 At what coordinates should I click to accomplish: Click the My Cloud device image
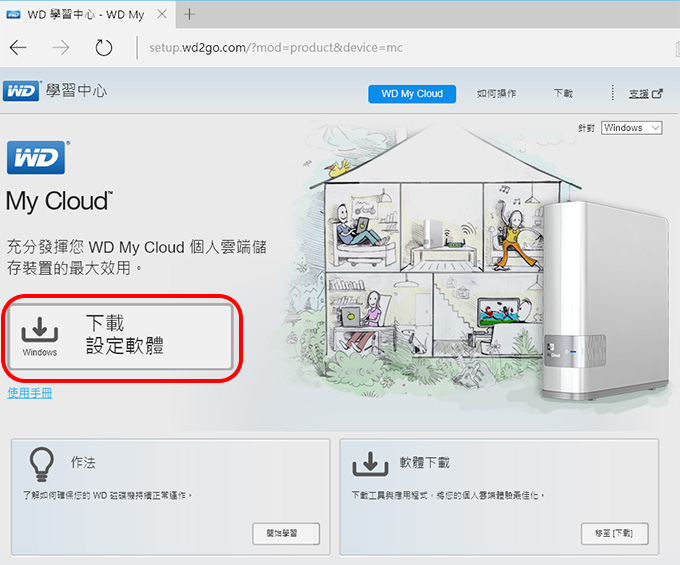pyautogui.click(x=605, y=299)
